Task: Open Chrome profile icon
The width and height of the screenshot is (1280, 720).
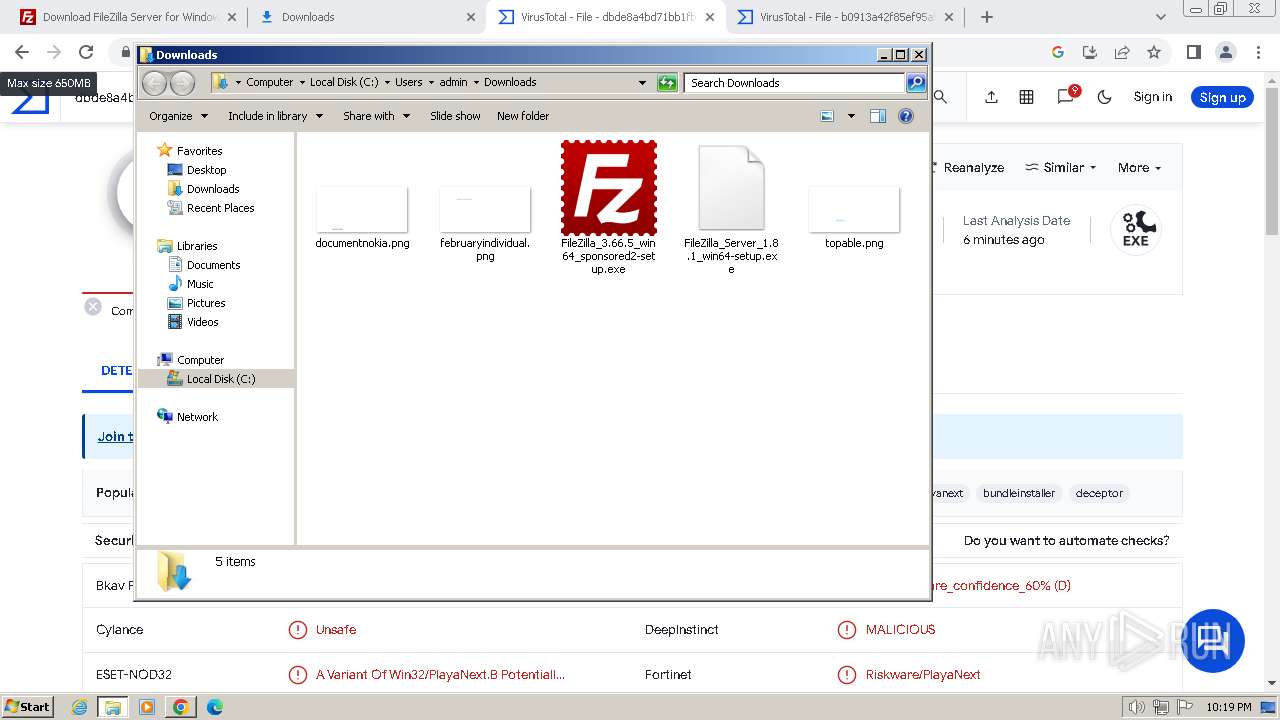Action: [1226, 52]
